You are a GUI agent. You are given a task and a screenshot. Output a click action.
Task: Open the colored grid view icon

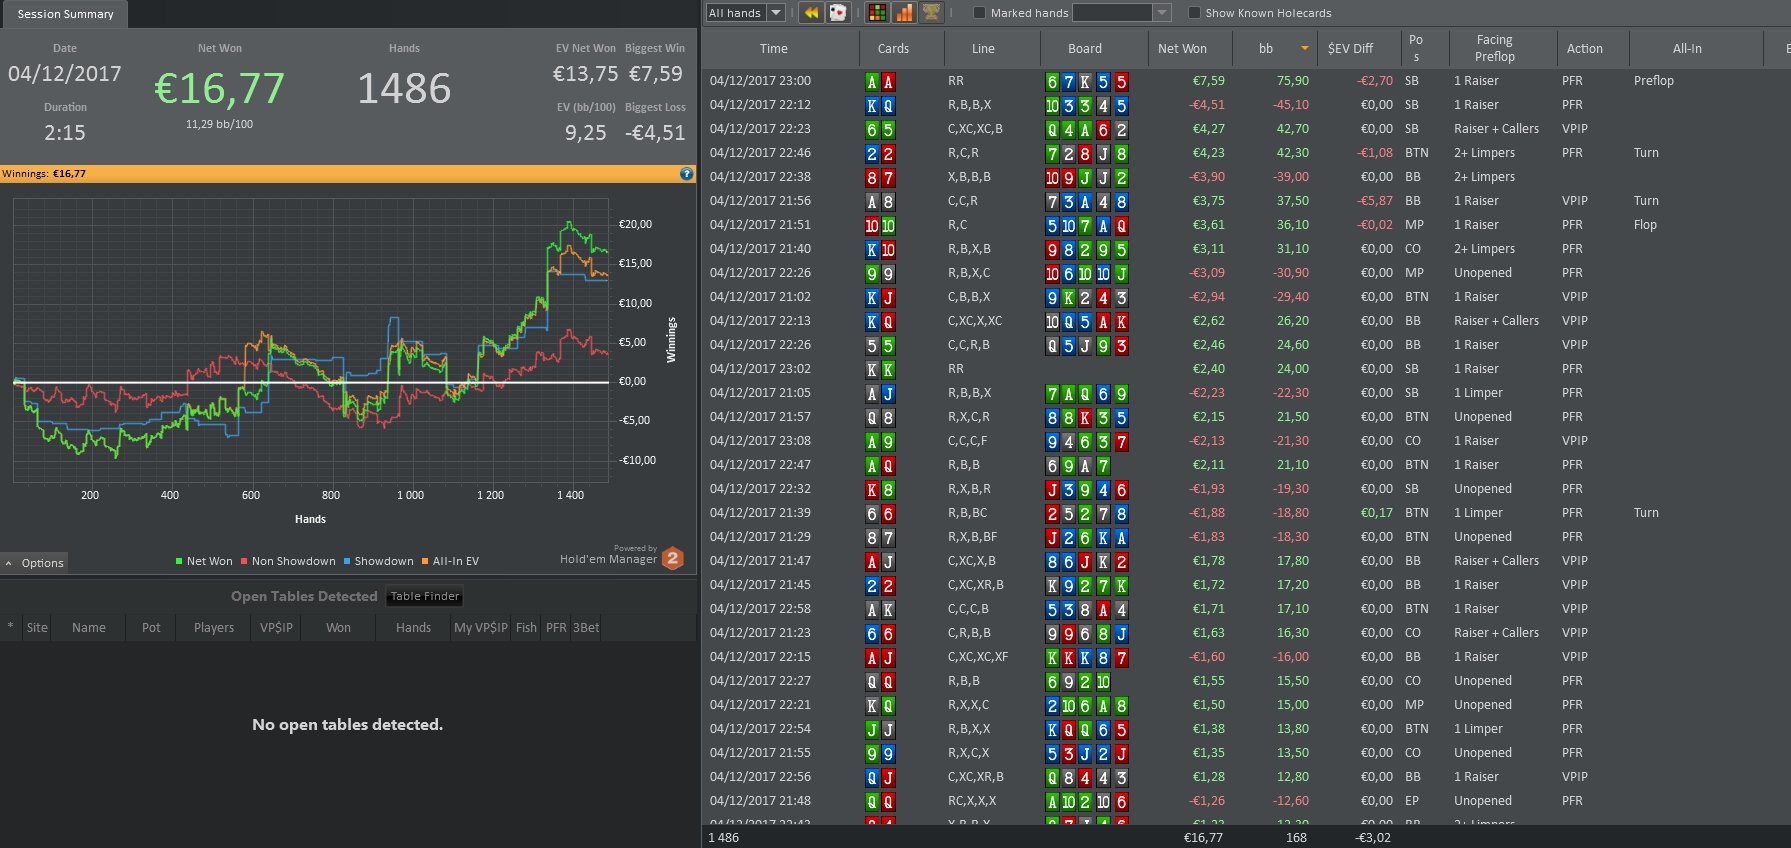877,13
